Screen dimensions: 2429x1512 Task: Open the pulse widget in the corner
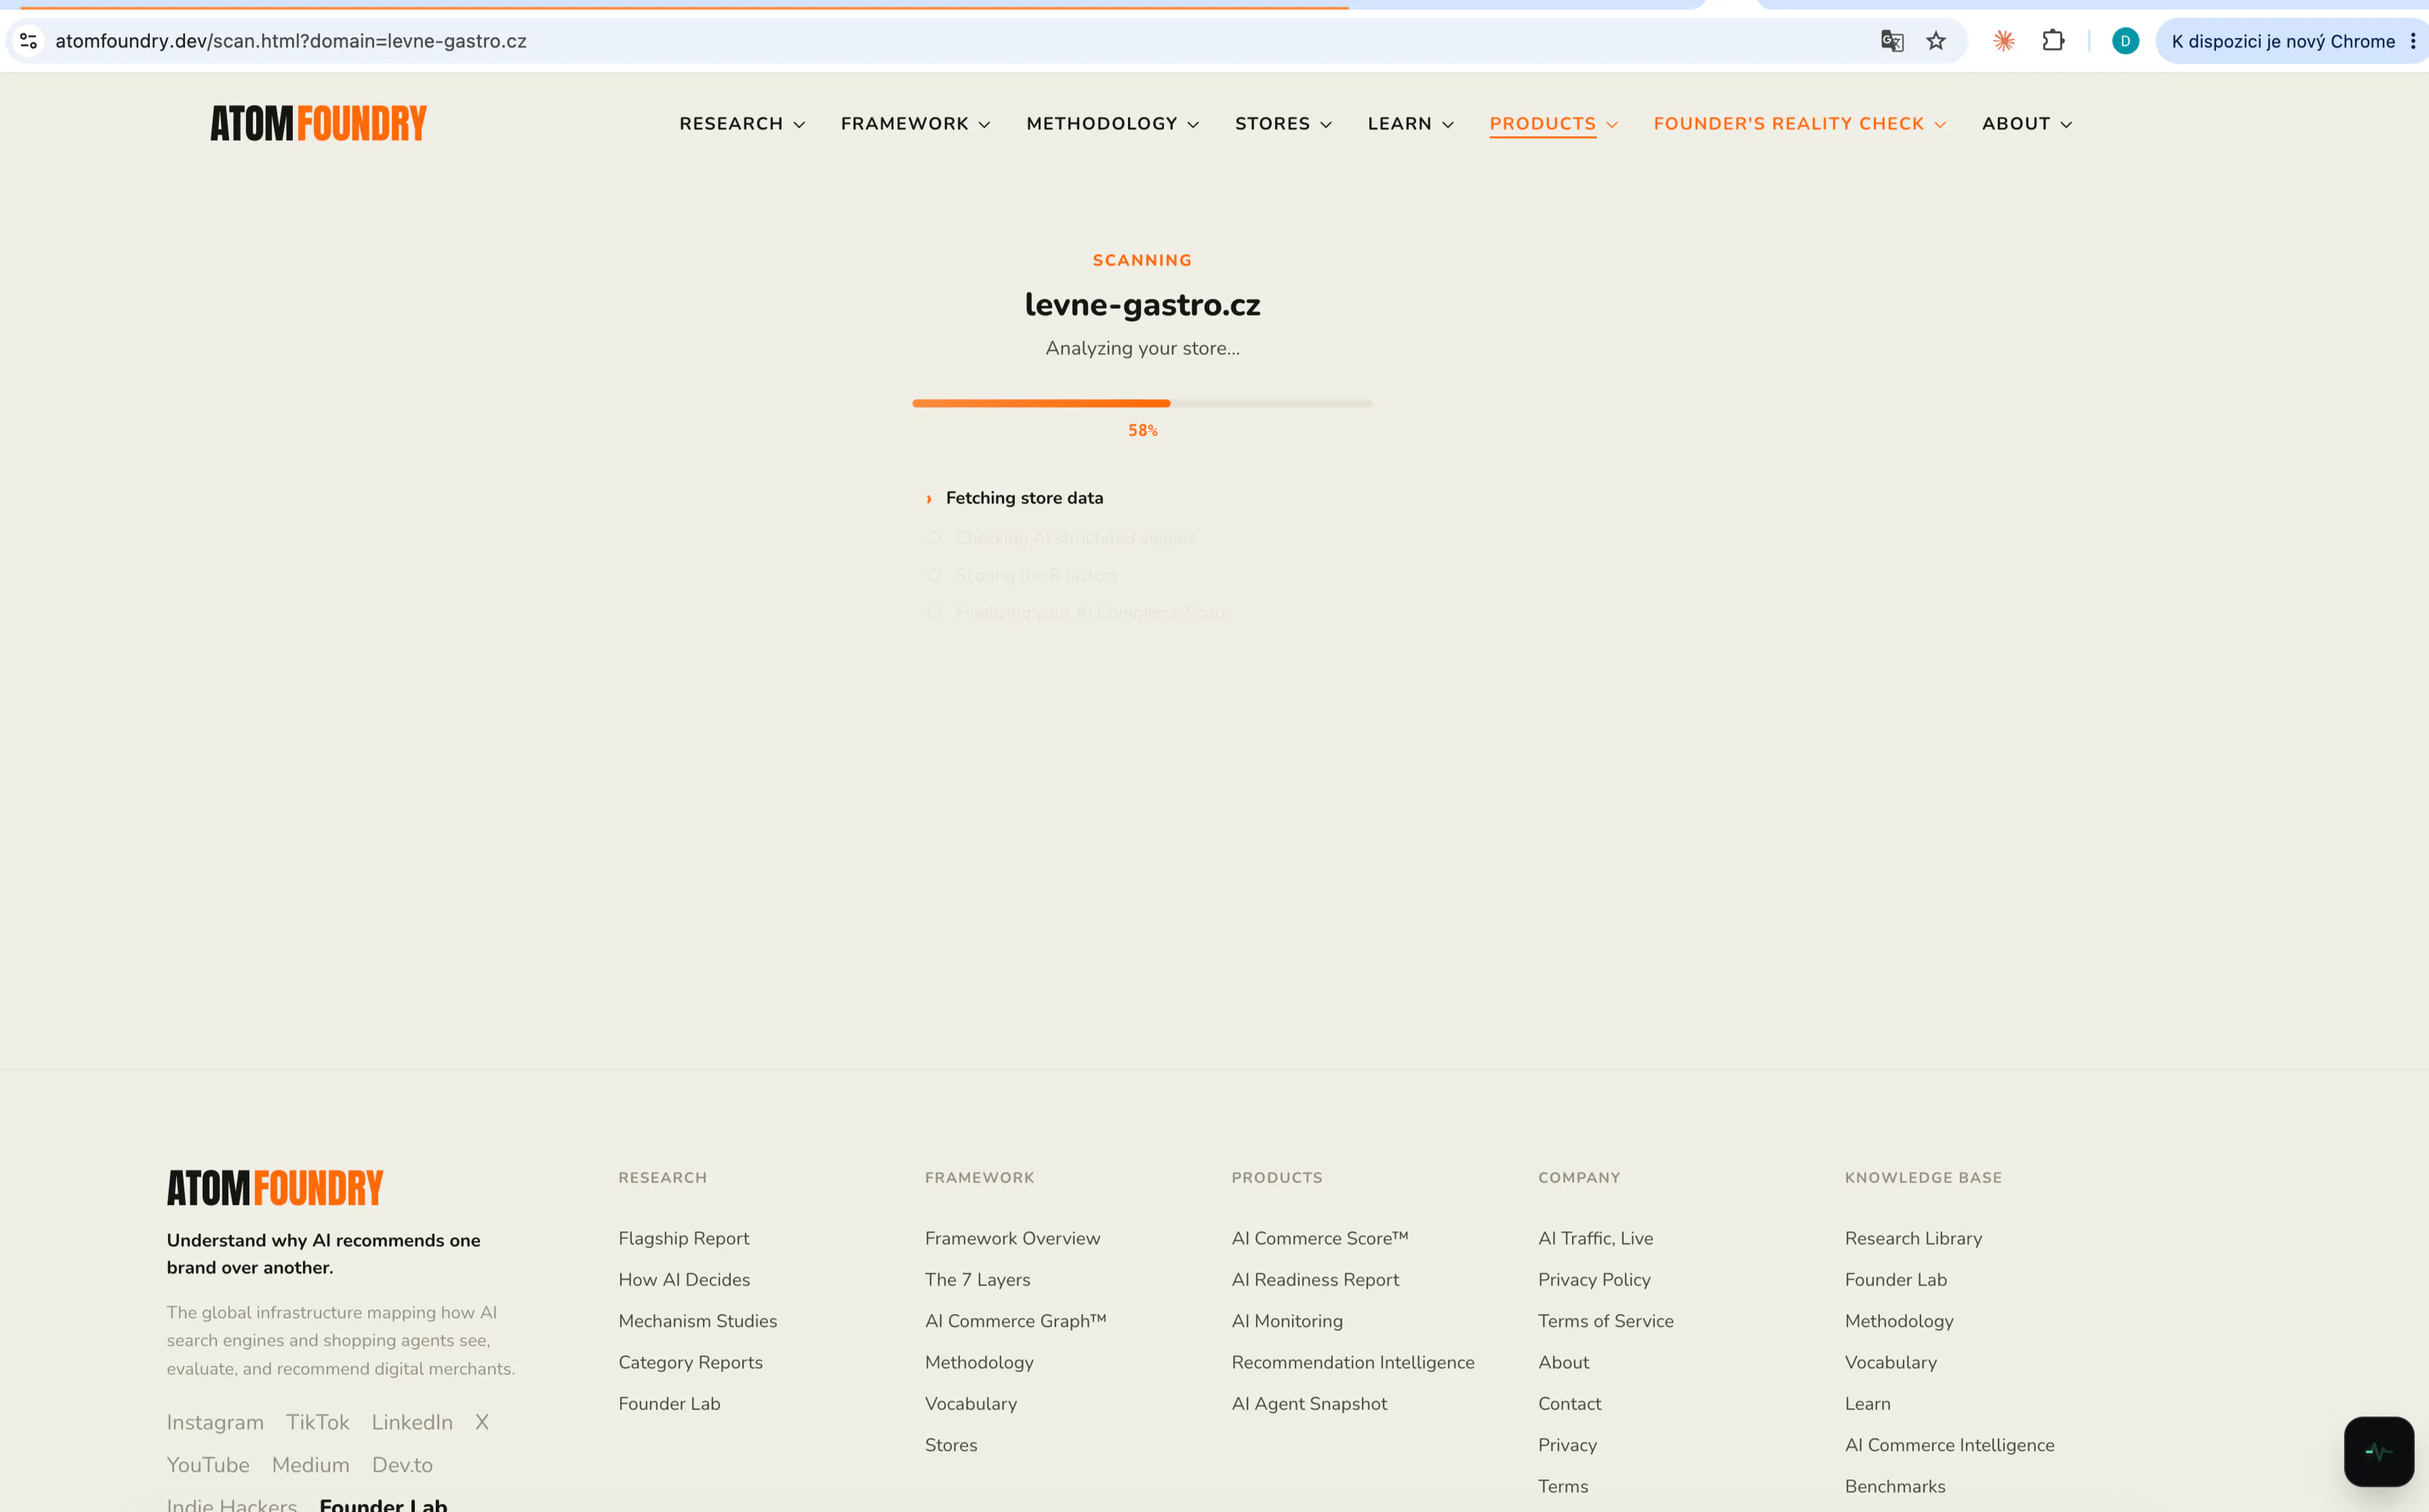[2378, 1451]
